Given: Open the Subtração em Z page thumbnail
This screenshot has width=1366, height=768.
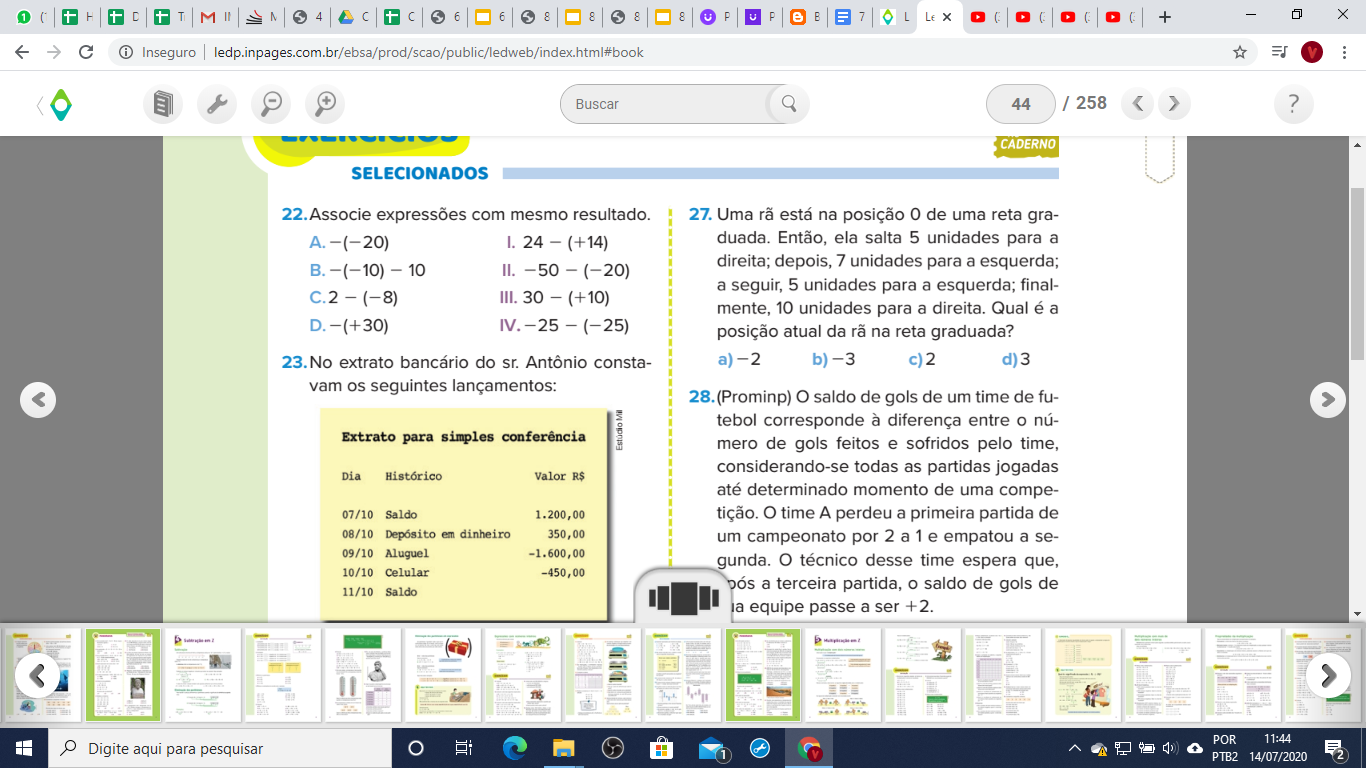Looking at the screenshot, I should [204, 675].
